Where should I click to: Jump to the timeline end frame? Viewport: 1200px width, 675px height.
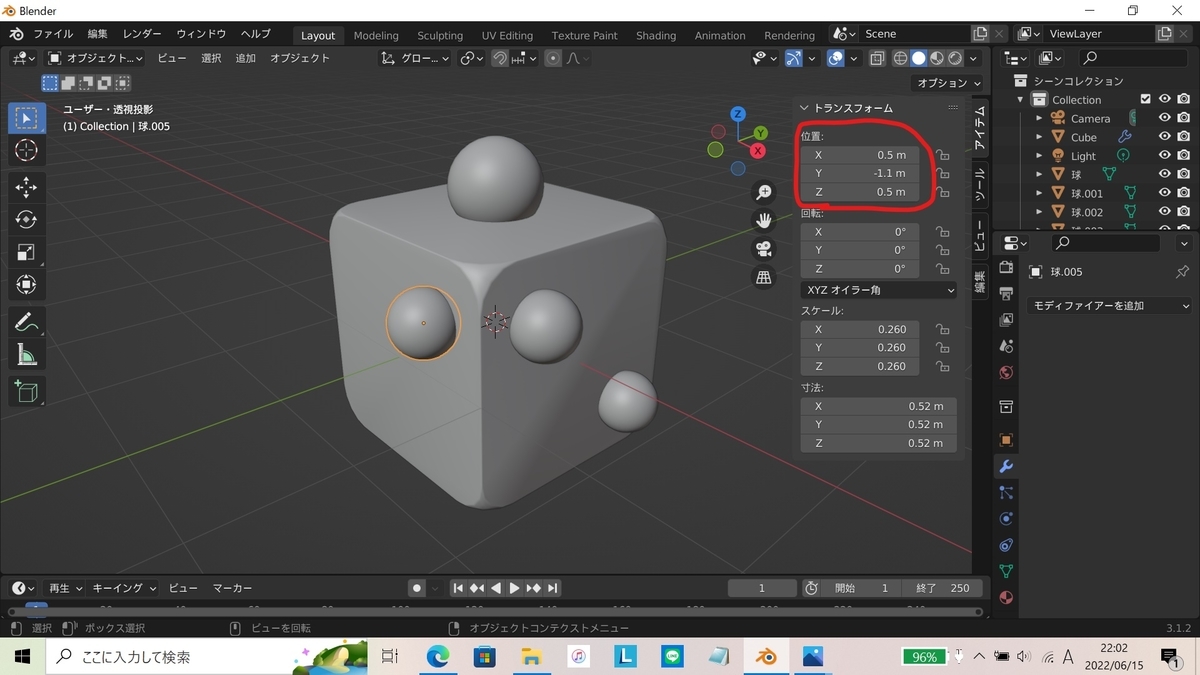pos(553,588)
